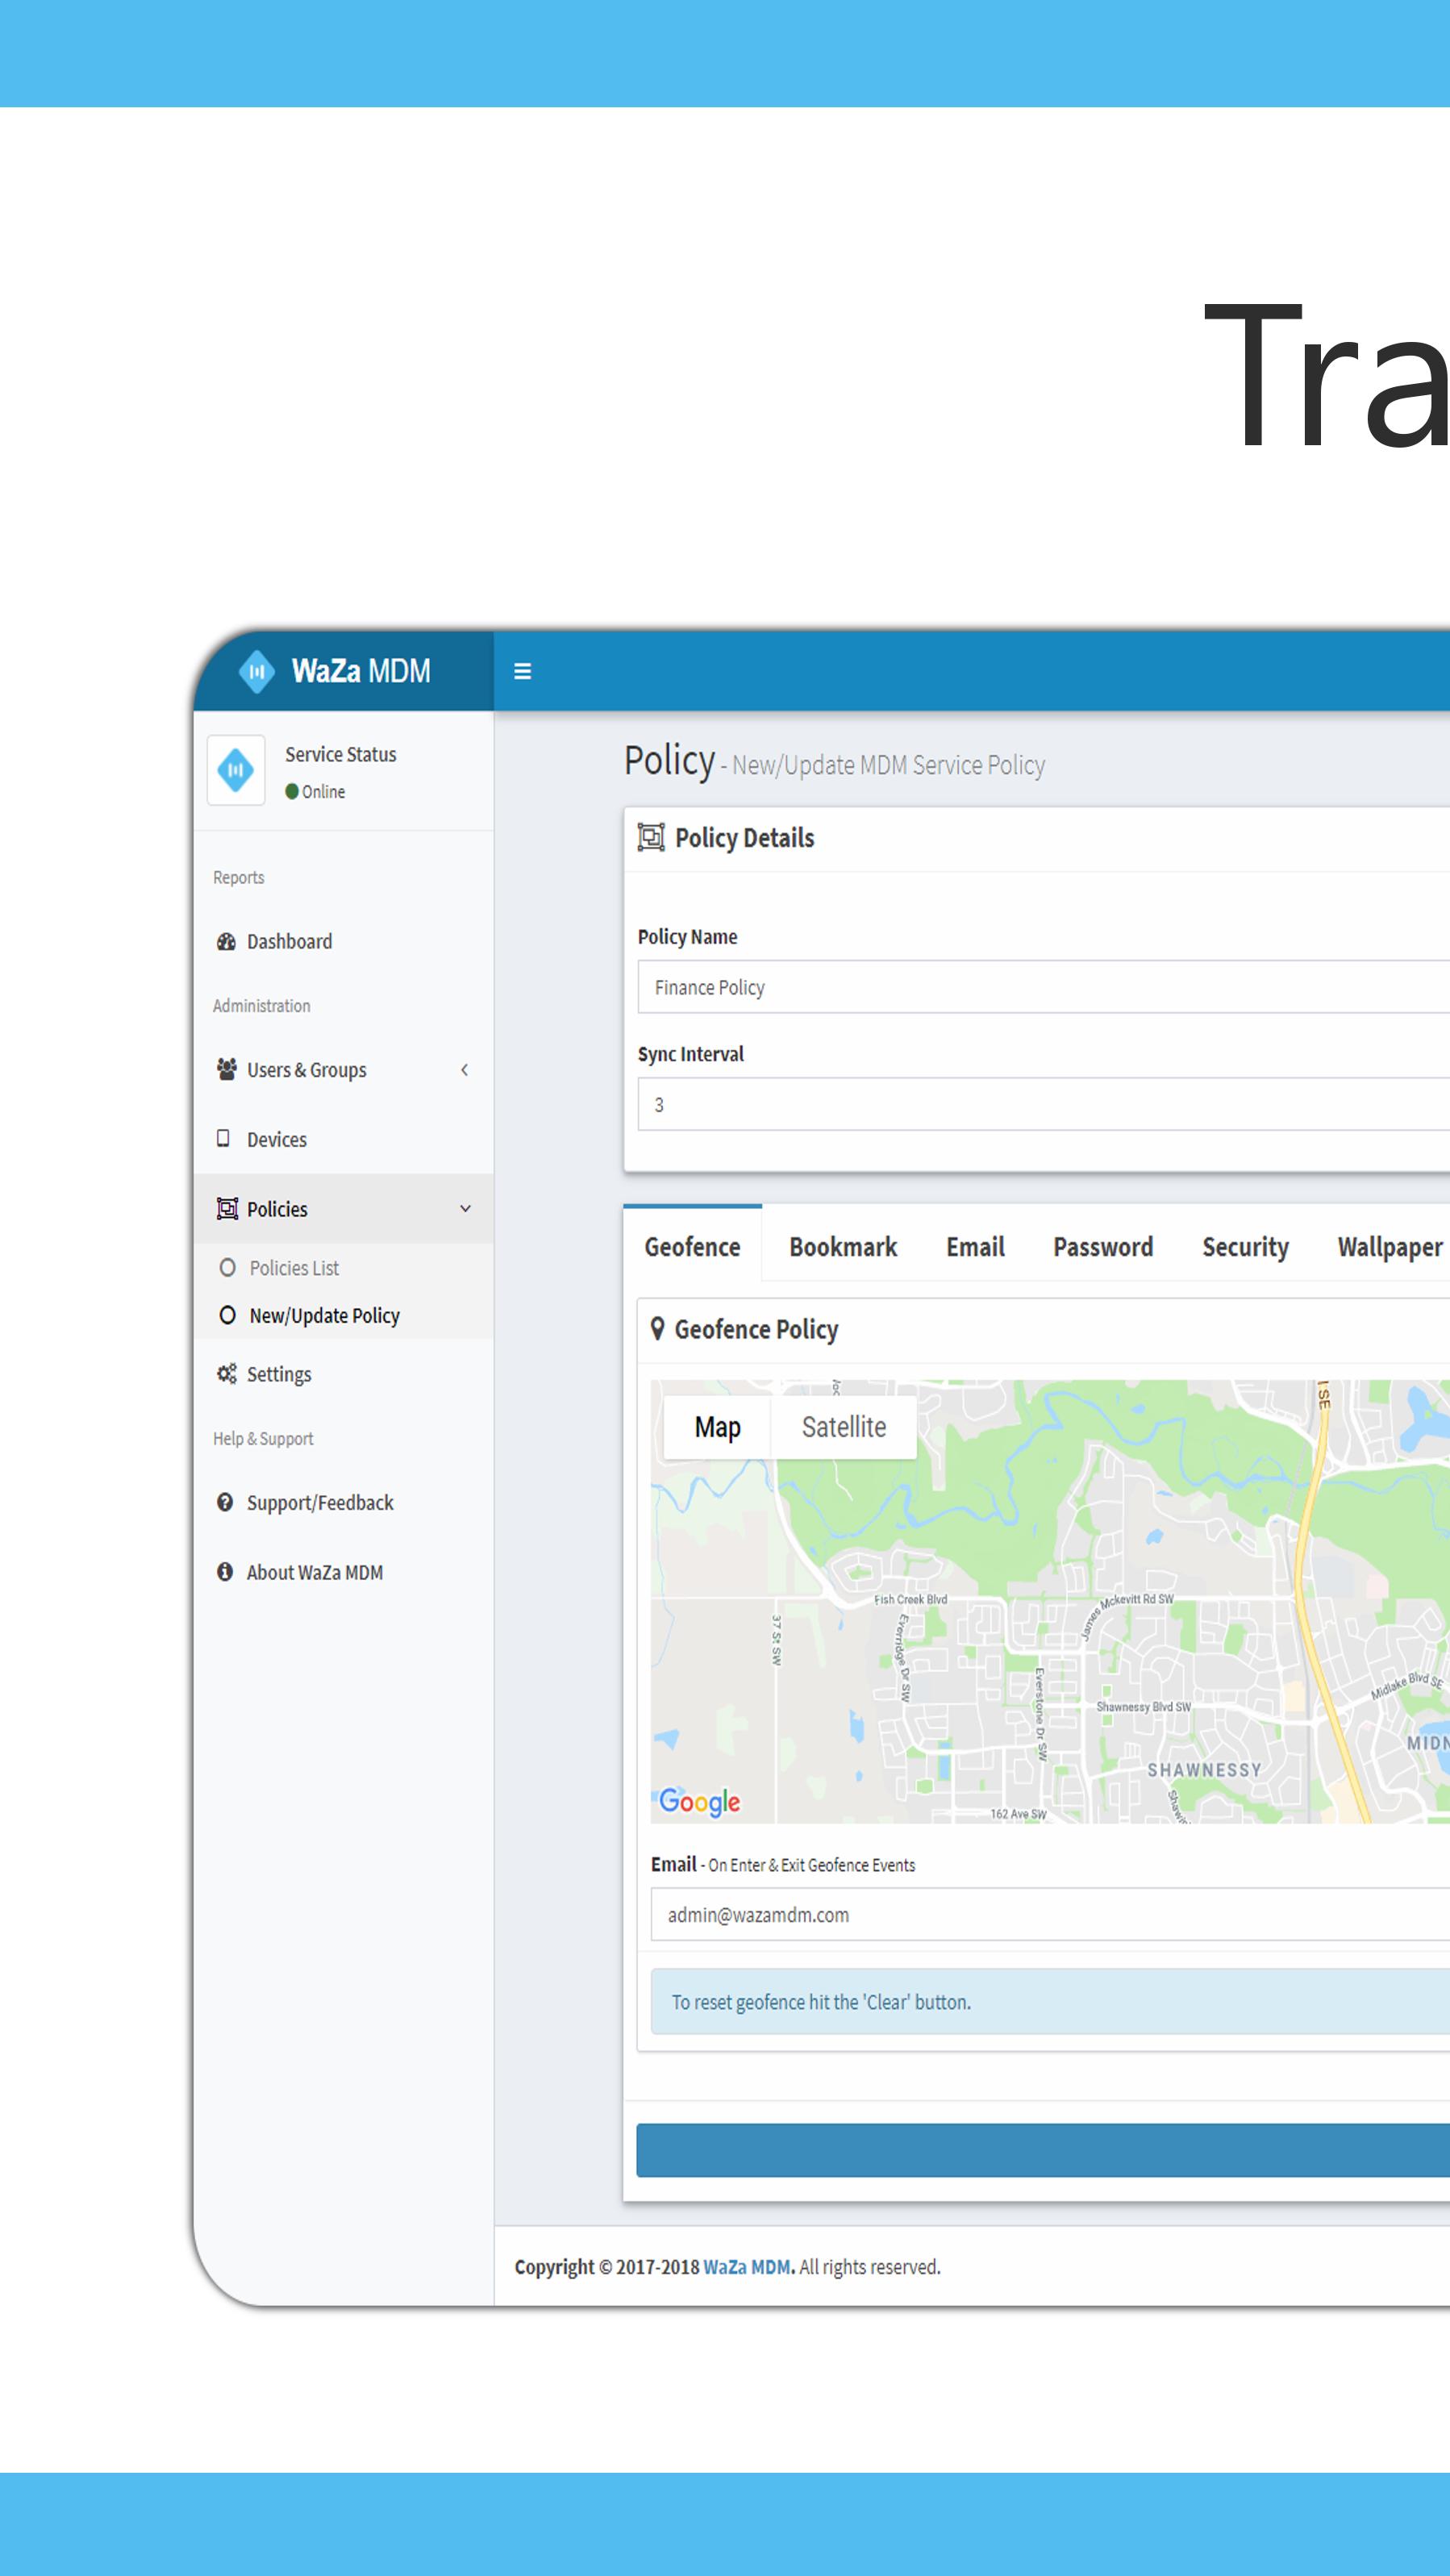The image size is (1450, 2576).
Task: Click the Shawnessy area on the map
Action: tap(1204, 1769)
